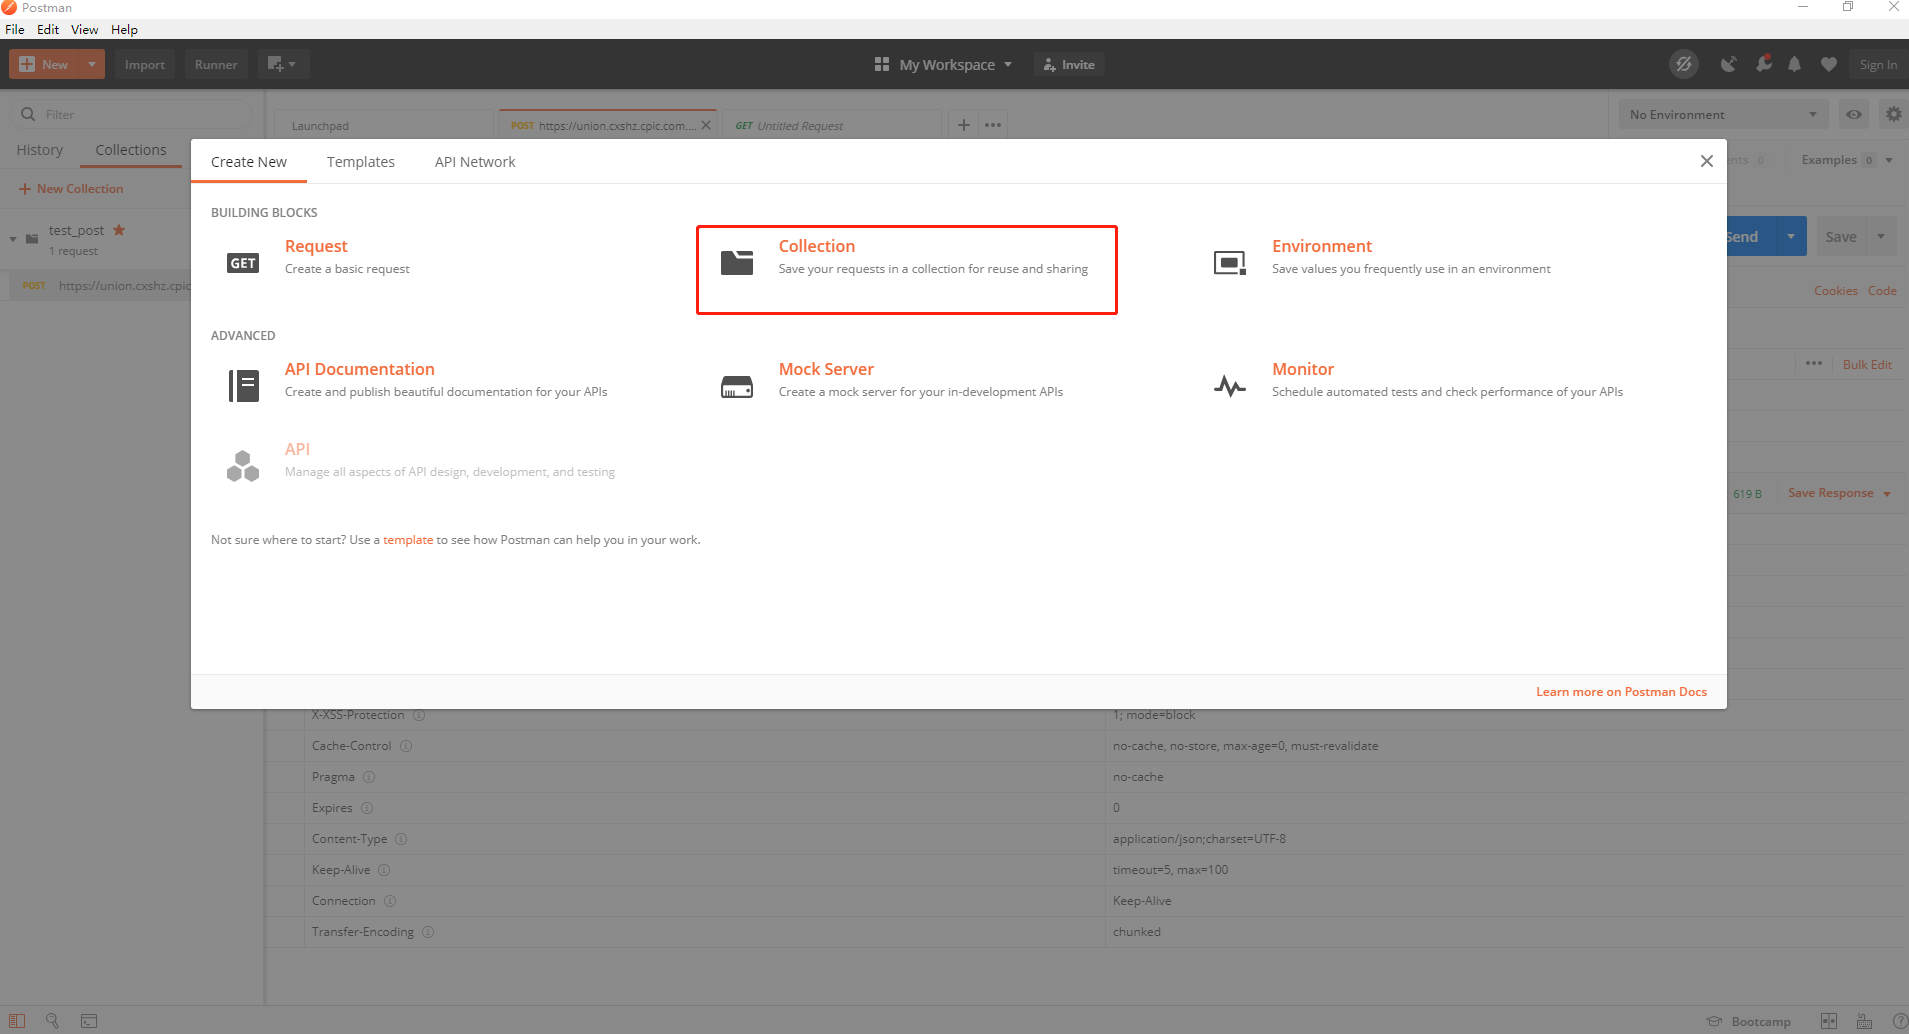This screenshot has height=1034, width=1909.
Task: Click the Pragma header info icon
Action: coord(369,777)
